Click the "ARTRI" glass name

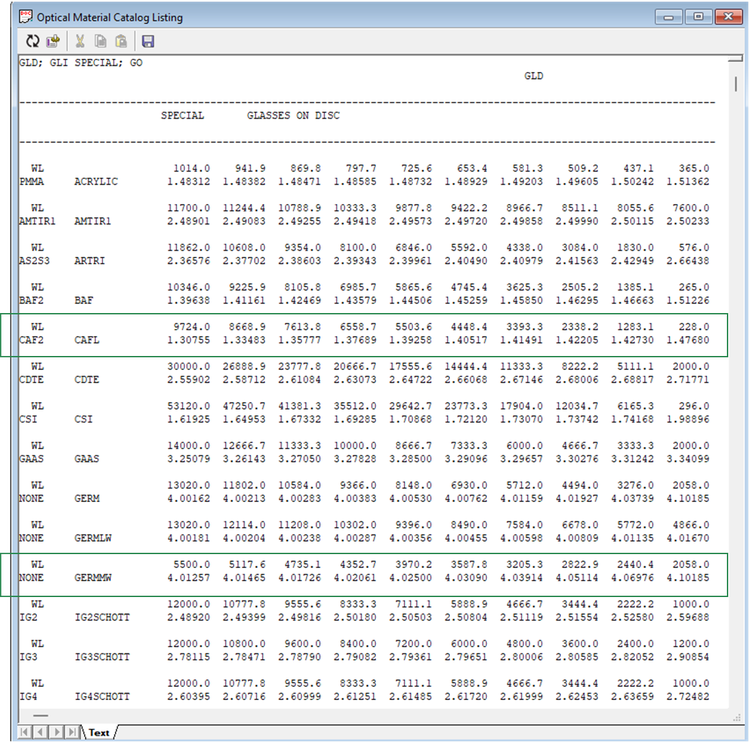[x=89, y=261]
